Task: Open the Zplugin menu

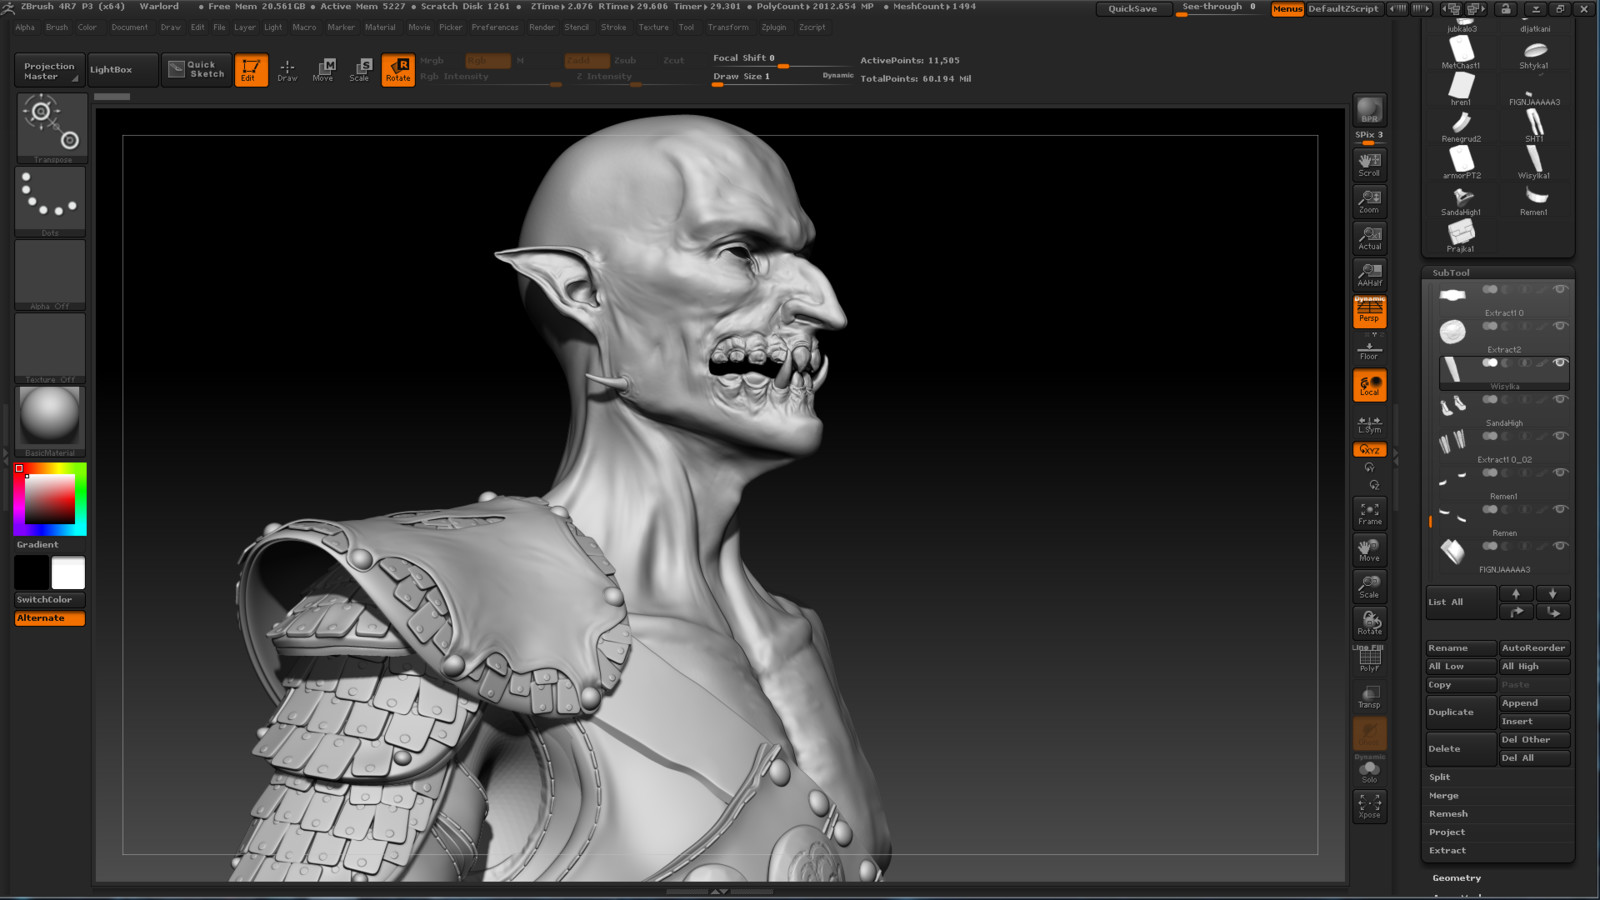Action: click(774, 28)
